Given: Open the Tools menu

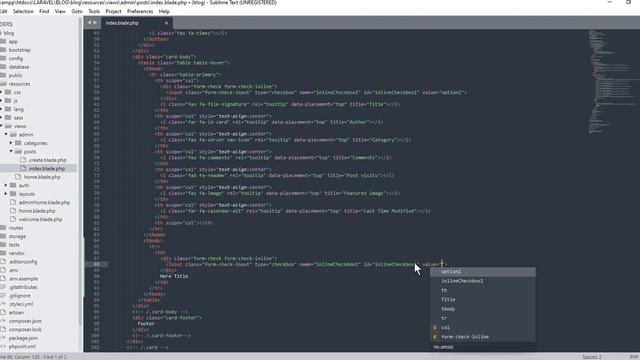Looking at the screenshot, I should [x=94, y=11].
